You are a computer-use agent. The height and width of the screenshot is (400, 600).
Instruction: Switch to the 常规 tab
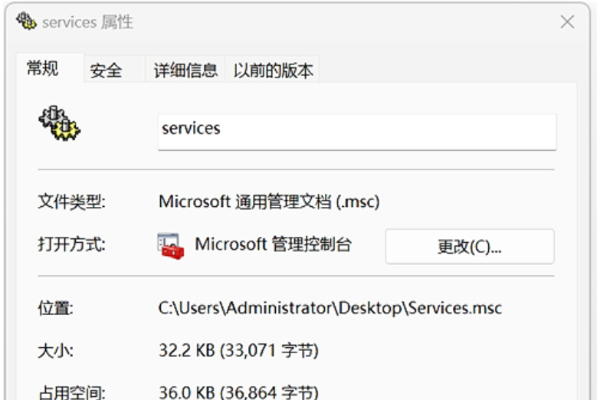[x=42, y=69]
